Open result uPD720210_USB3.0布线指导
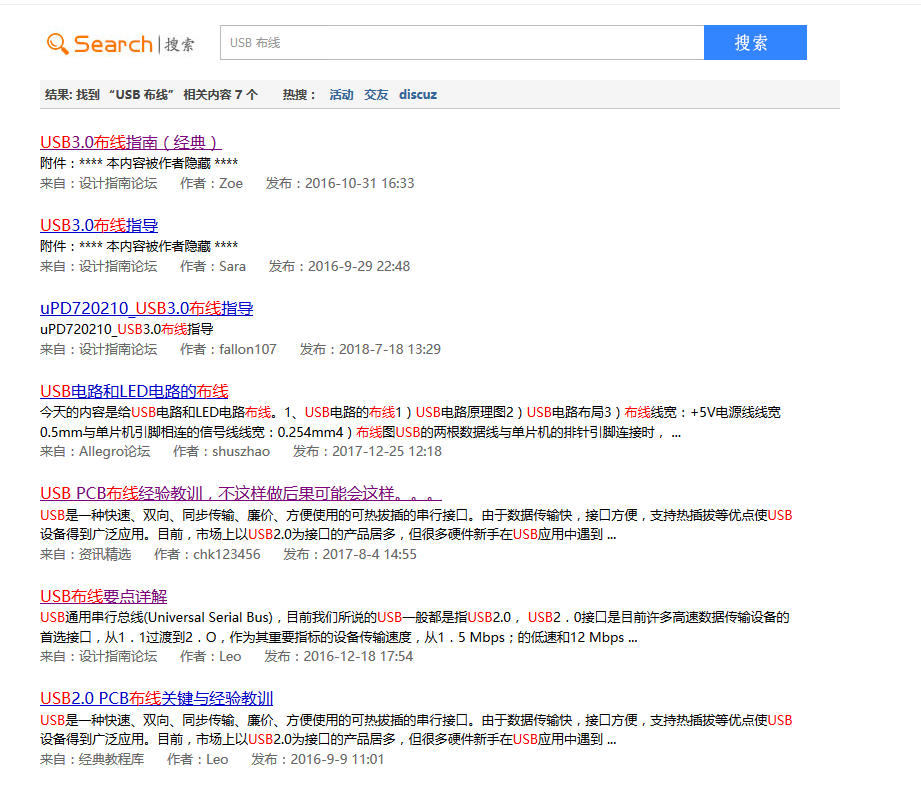Screen dimensions: 921x785 click(x=146, y=308)
